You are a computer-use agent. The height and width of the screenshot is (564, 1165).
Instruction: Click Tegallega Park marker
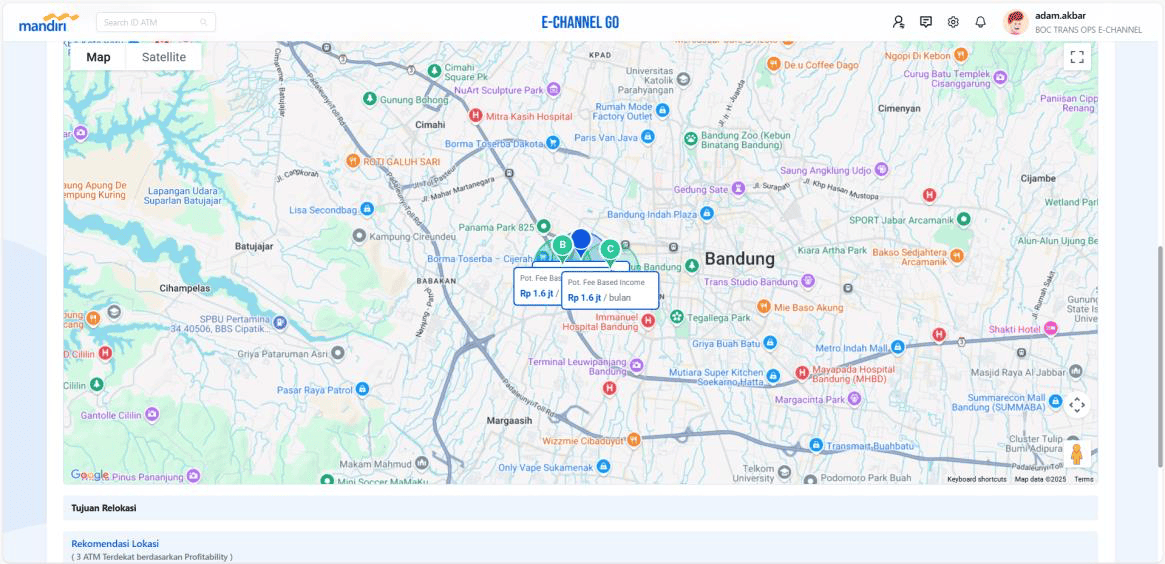click(677, 317)
